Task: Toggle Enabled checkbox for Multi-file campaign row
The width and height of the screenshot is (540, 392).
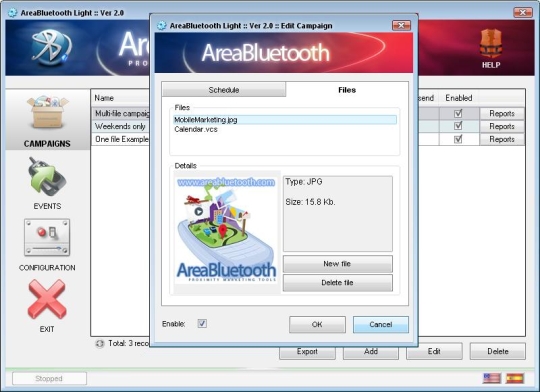Action: [458, 113]
